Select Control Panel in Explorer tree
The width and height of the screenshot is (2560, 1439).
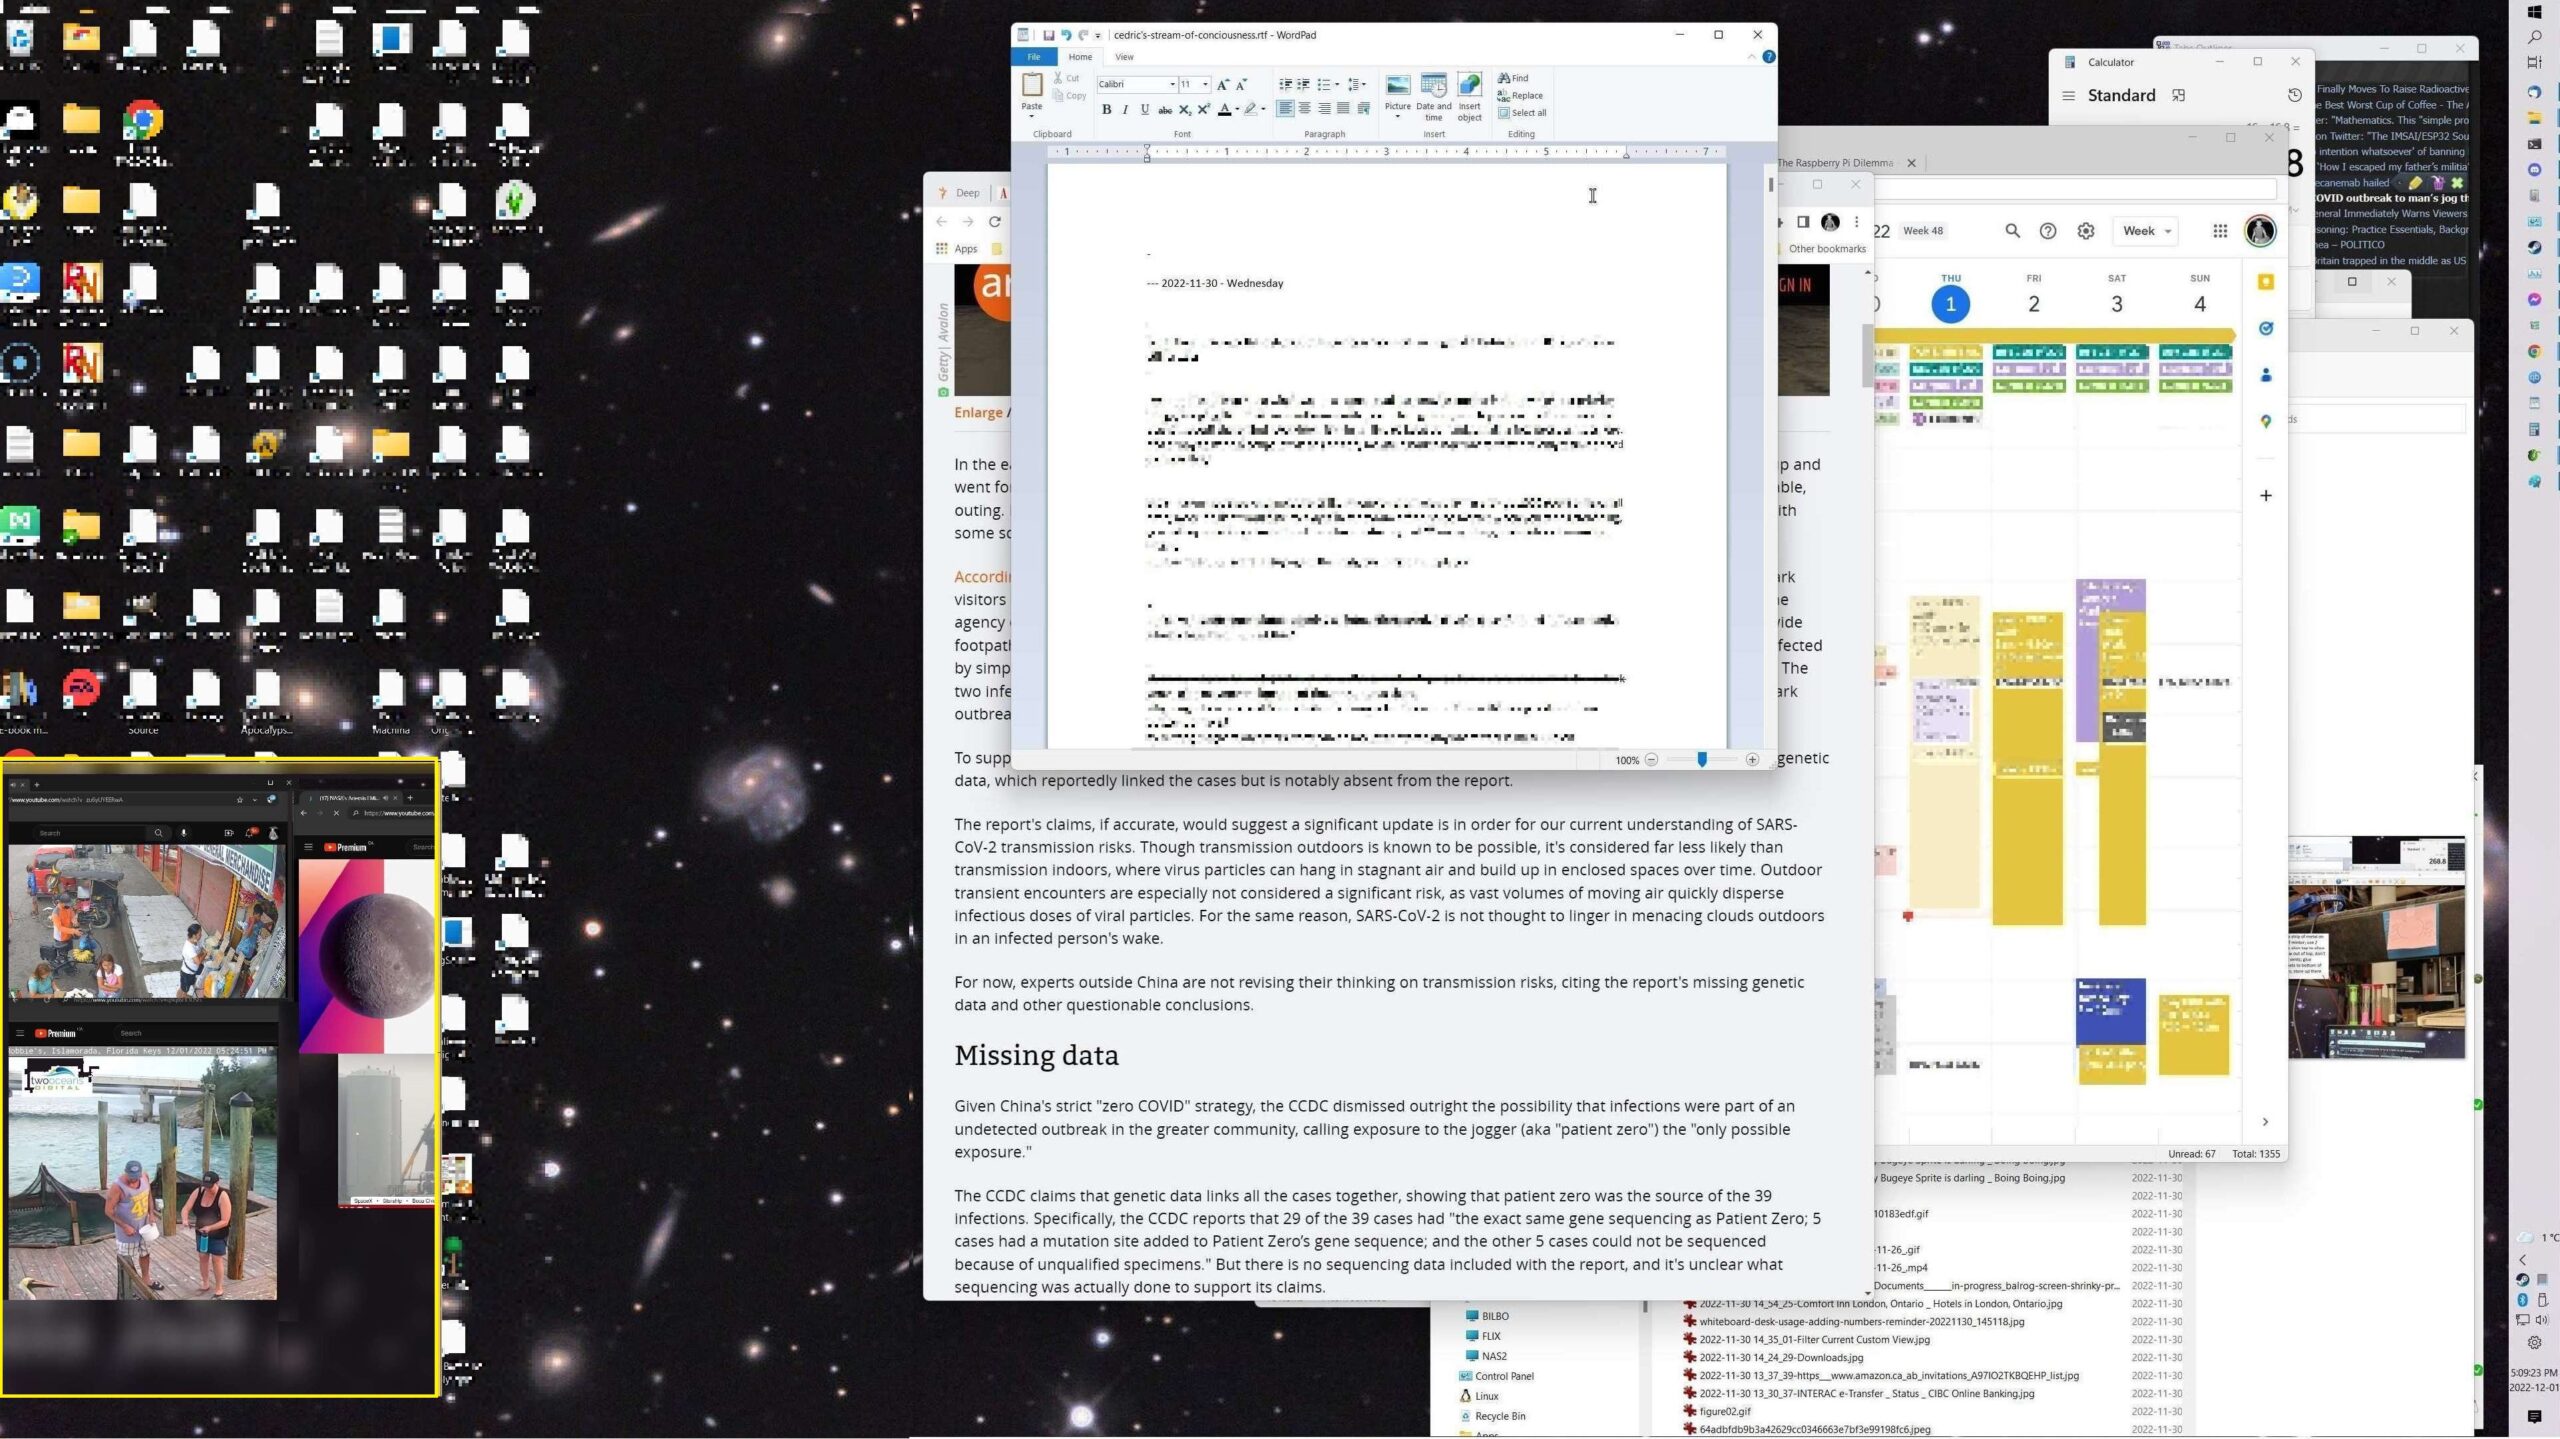1503,1376
